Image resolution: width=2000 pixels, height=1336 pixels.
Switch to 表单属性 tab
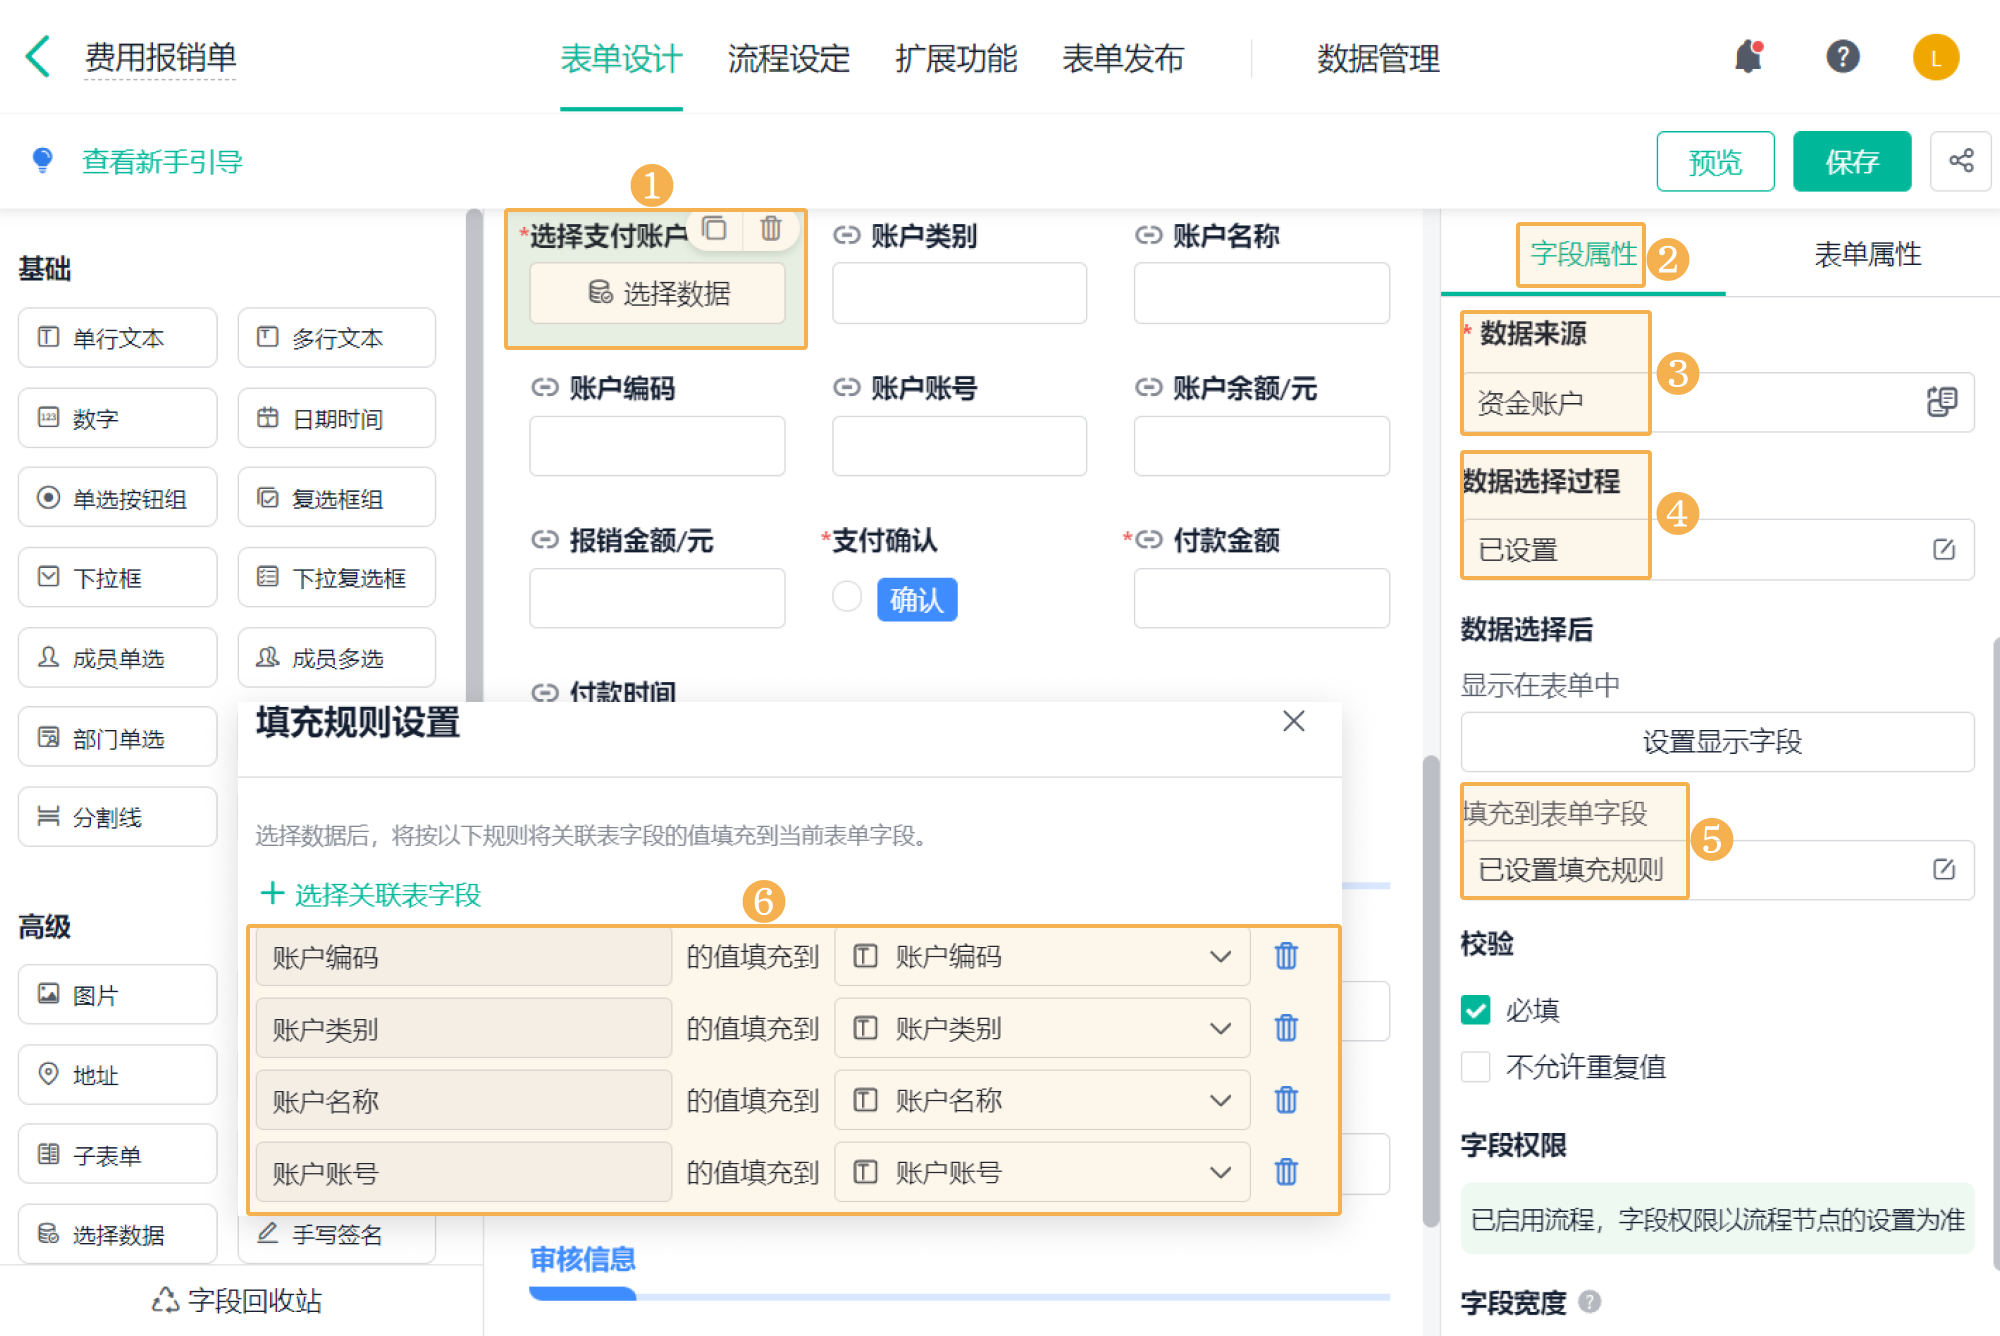tap(1867, 254)
